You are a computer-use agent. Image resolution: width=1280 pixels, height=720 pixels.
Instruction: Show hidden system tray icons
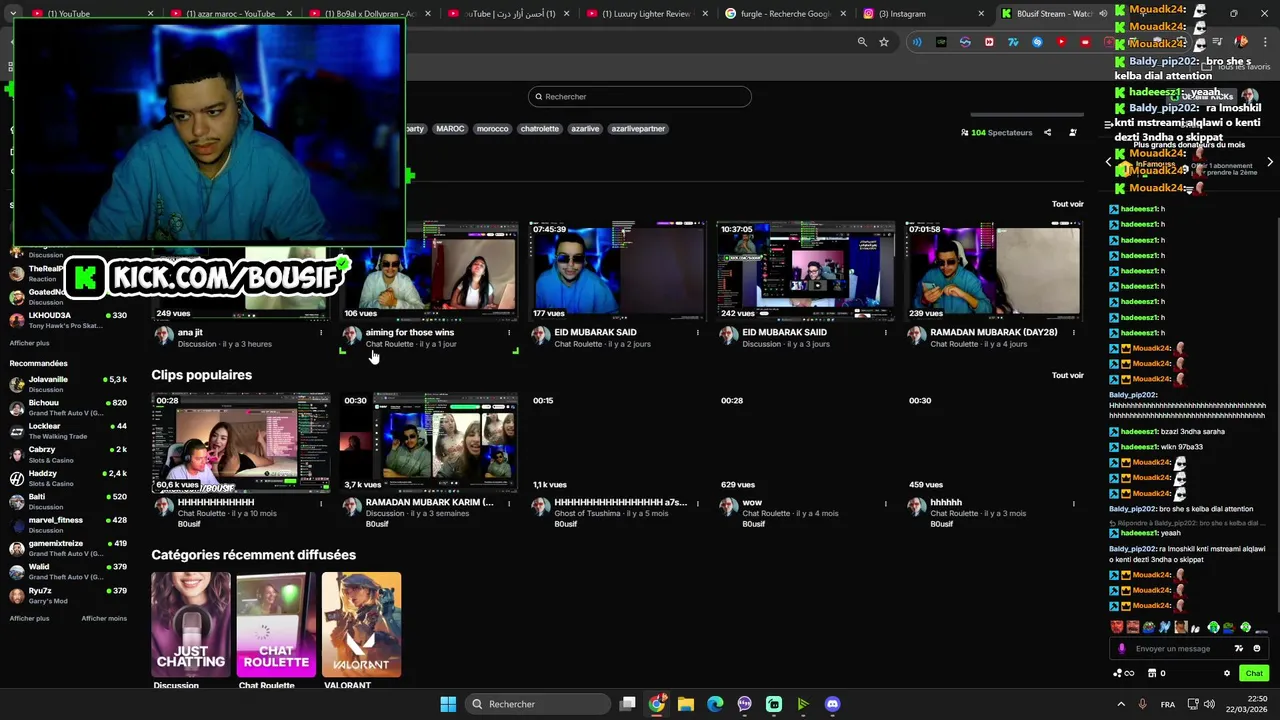click(x=1120, y=704)
